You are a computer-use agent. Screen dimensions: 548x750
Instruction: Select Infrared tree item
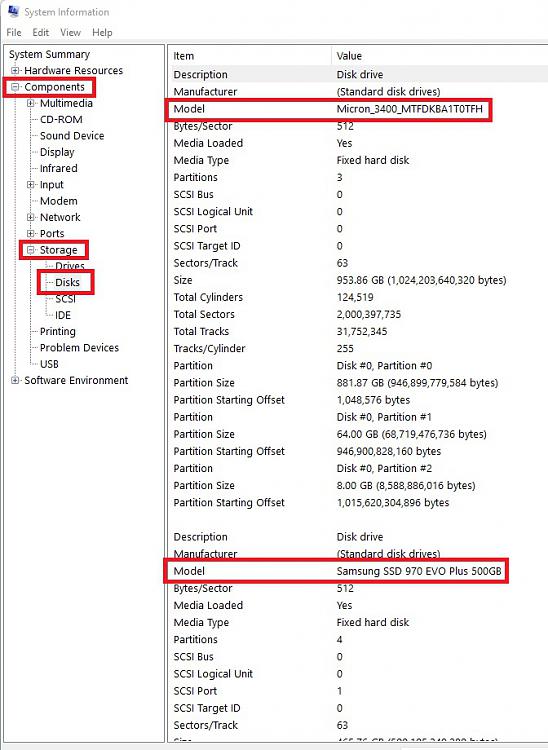(x=59, y=168)
